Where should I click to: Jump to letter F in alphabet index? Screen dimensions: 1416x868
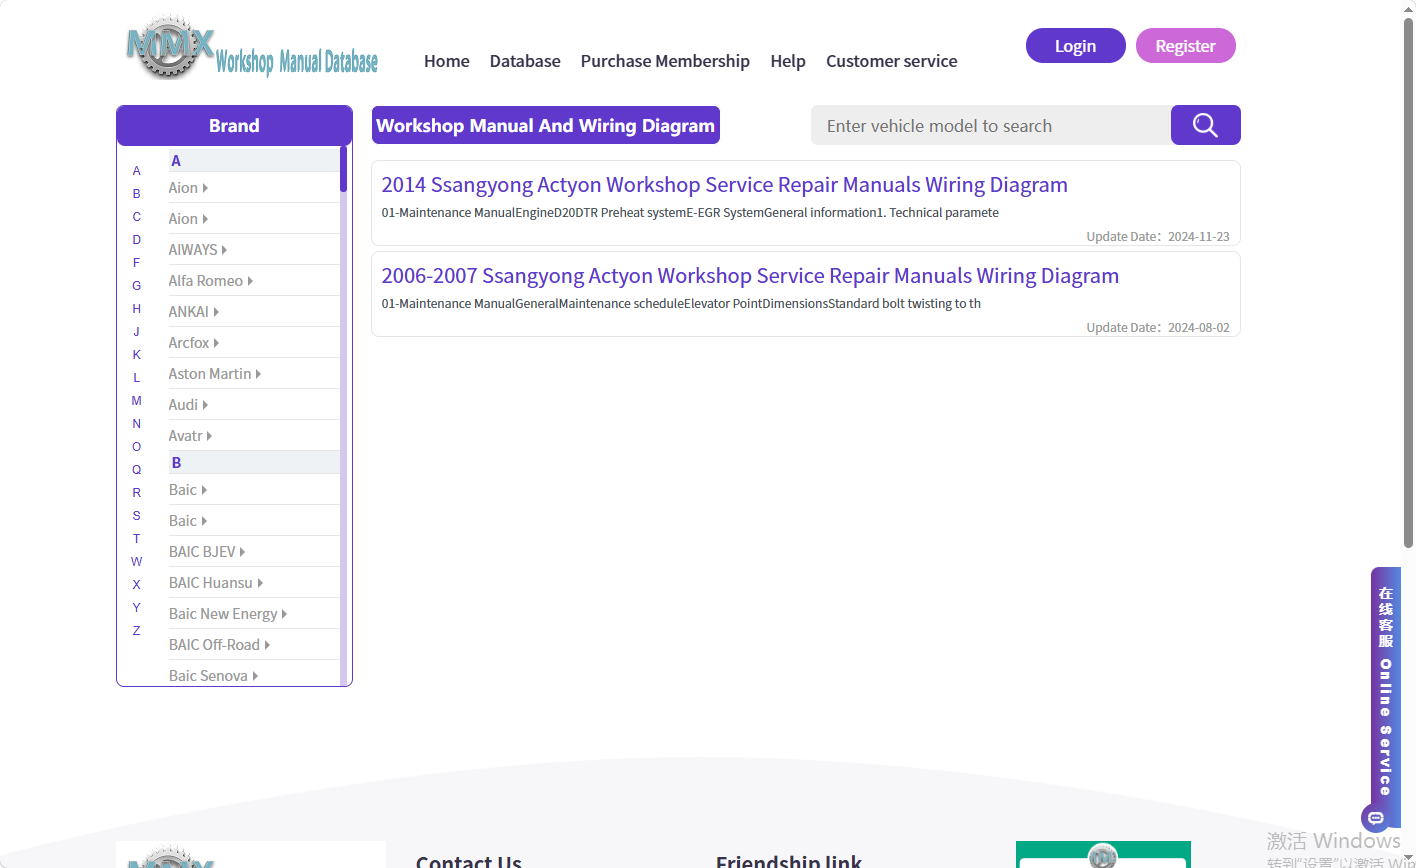tap(137, 263)
